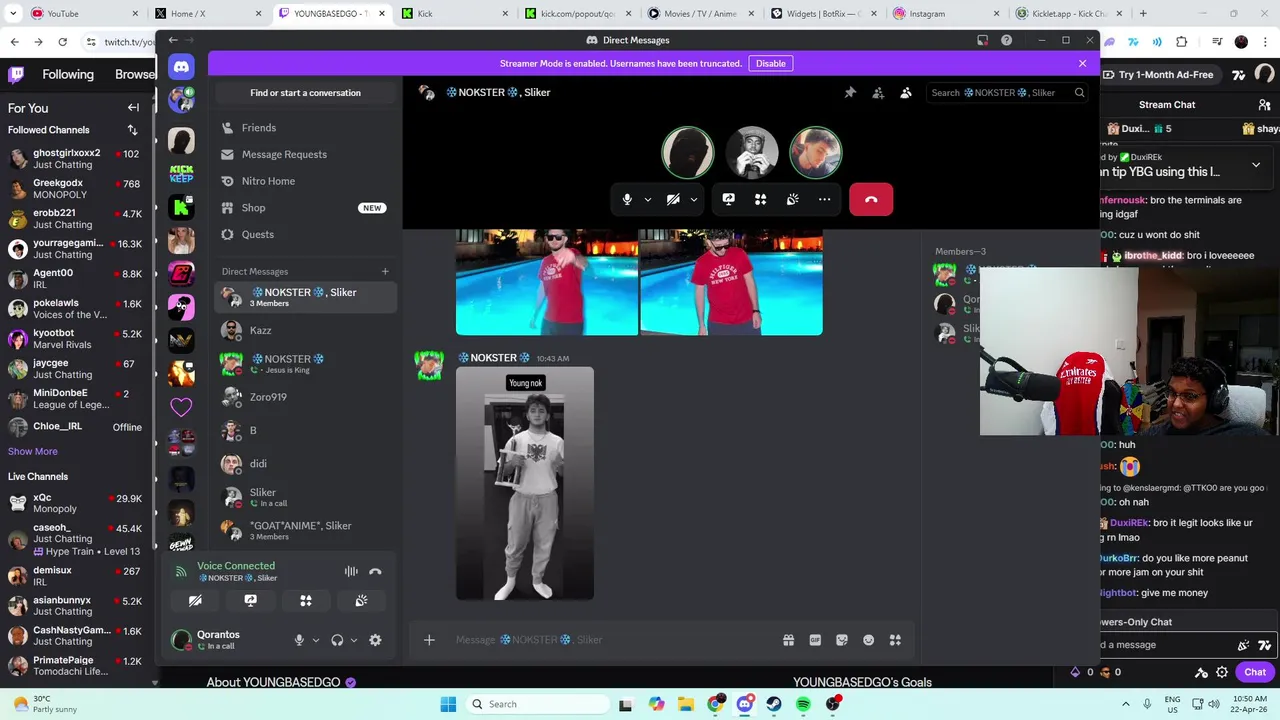The image size is (1280, 720).
Task: Open Twitch Following page
Action: pyautogui.click(x=68, y=74)
